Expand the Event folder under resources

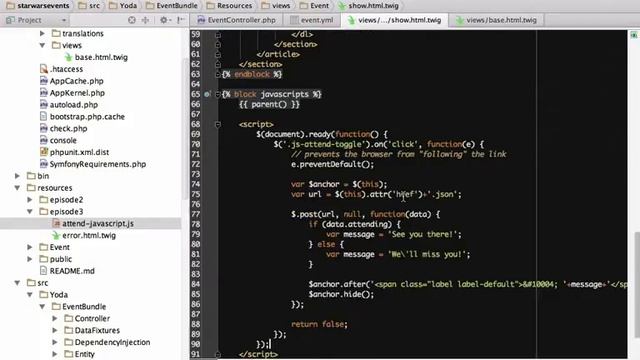[x=30, y=247]
